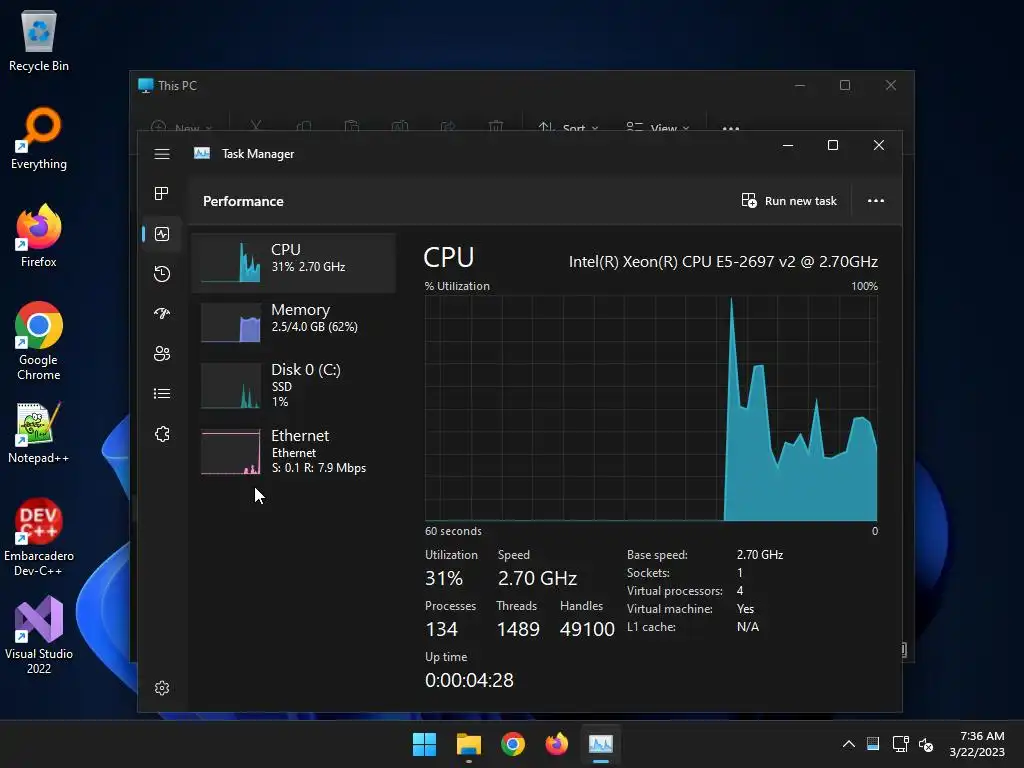Click the muted volume tray icon
The width and height of the screenshot is (1024, 768).
[926, 744]
